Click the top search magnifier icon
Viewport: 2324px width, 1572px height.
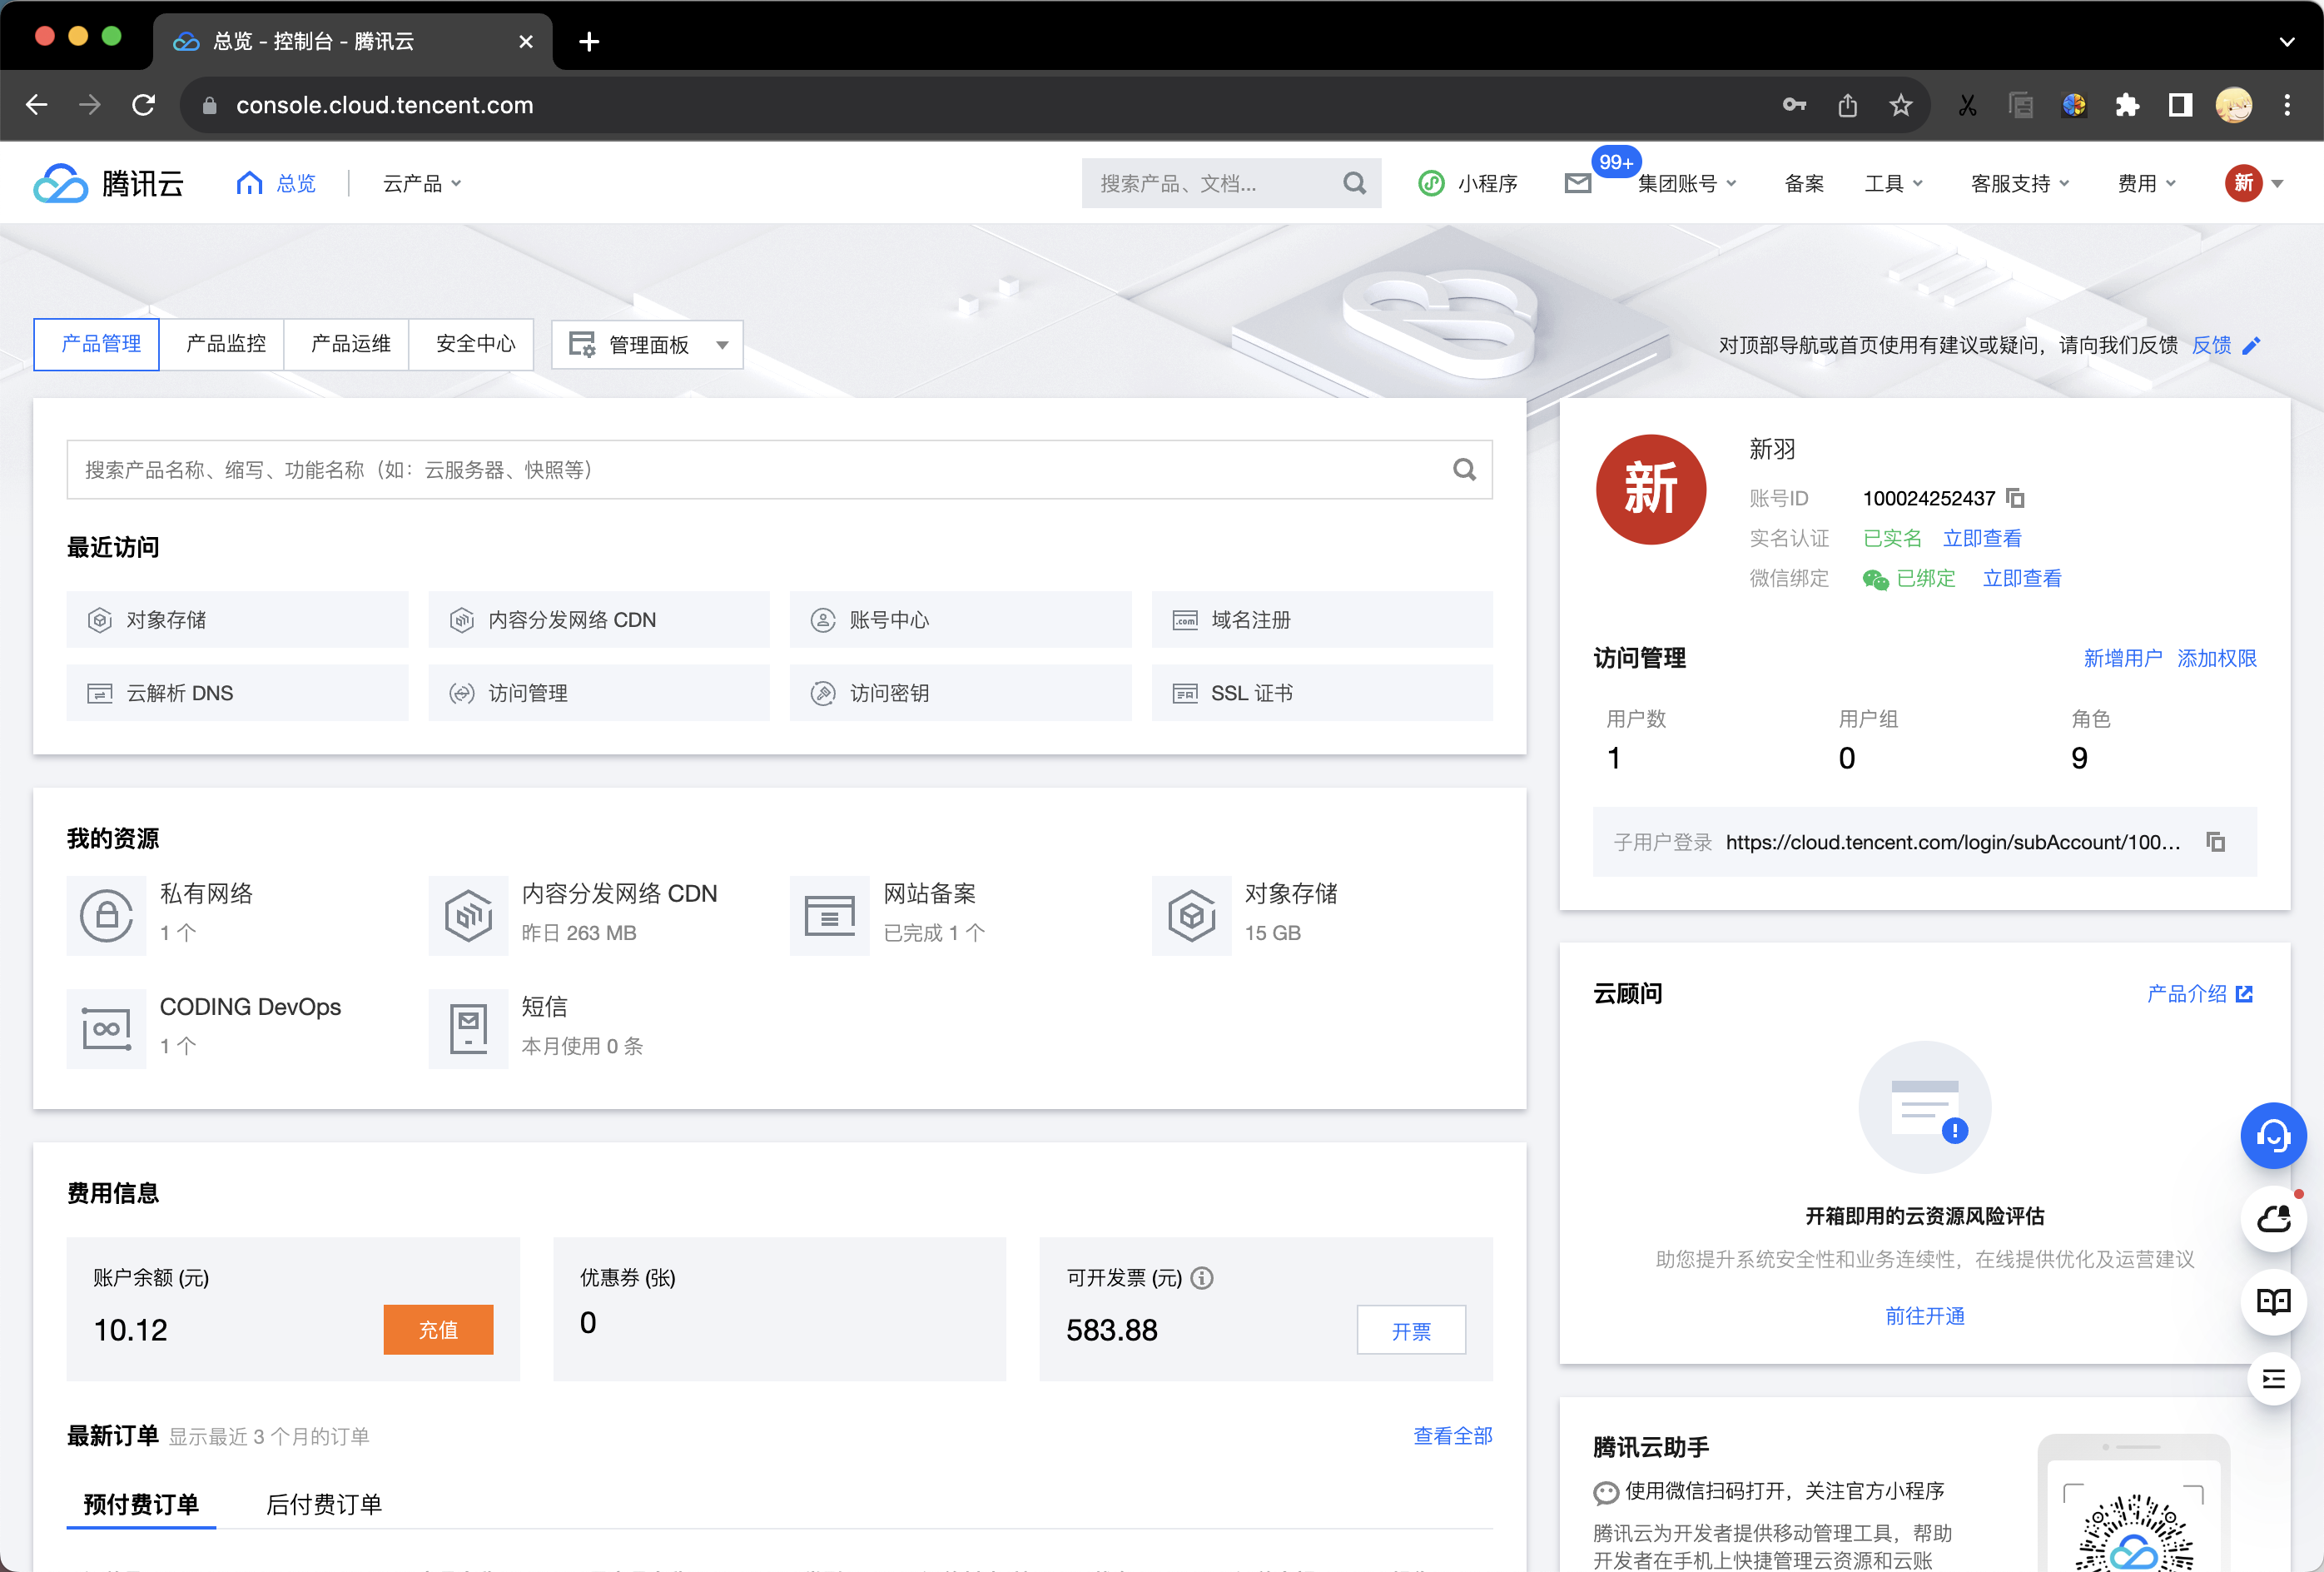coord(1354,183)
